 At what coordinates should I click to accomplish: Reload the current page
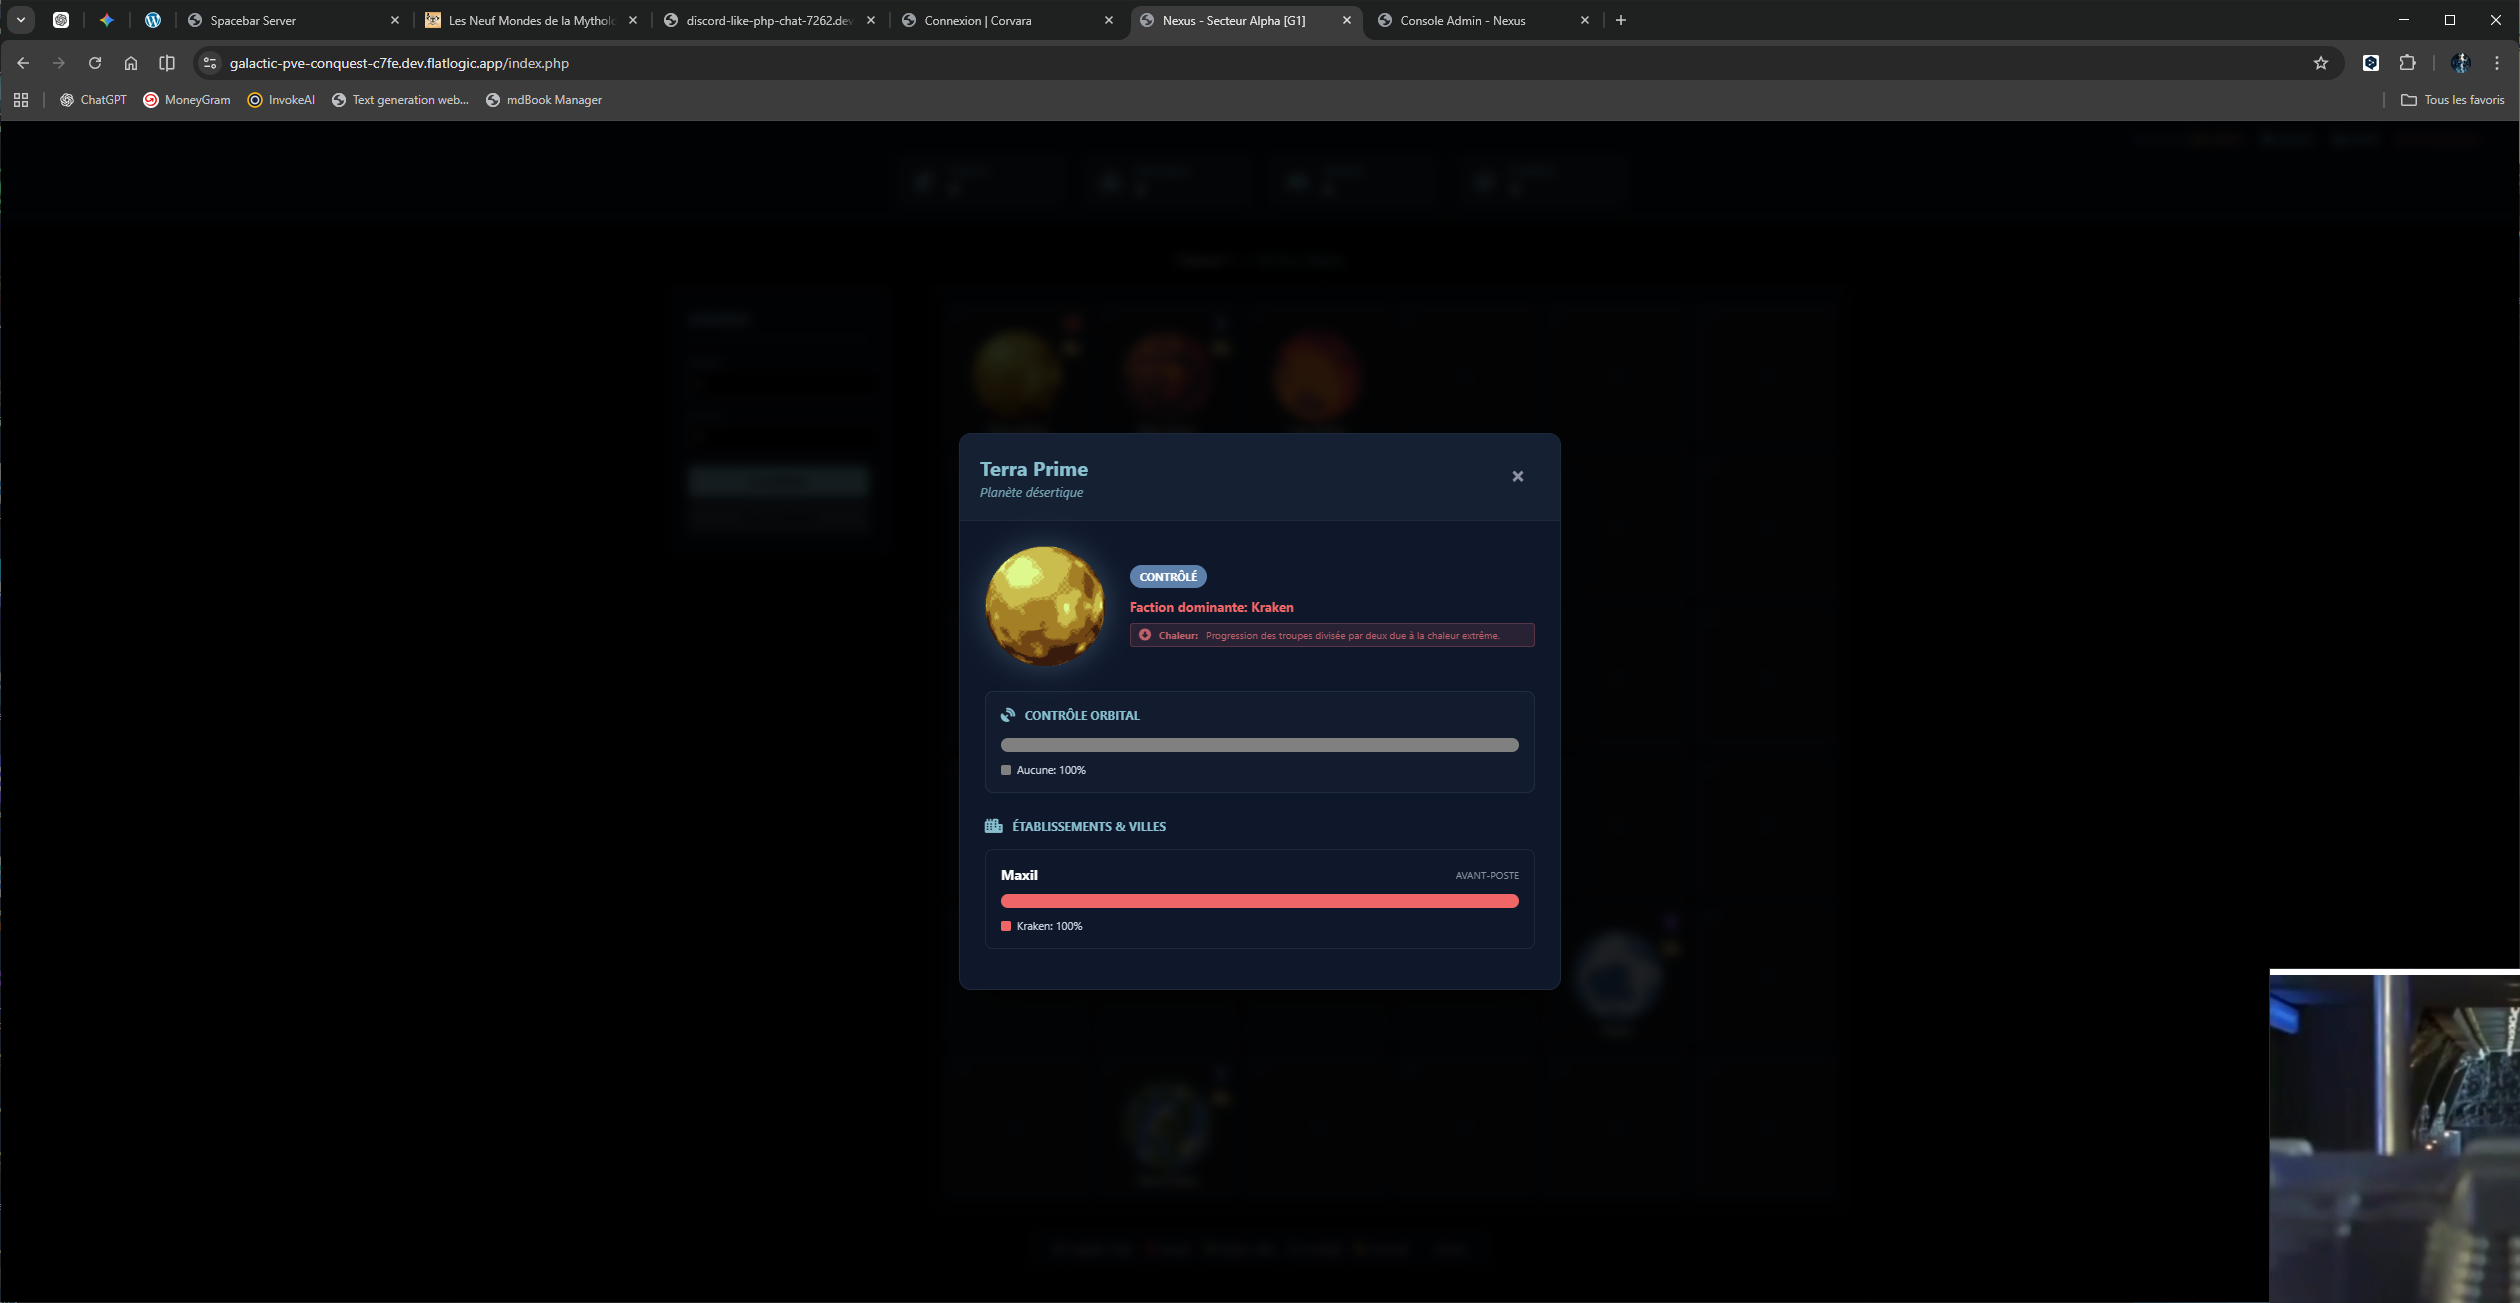[95, 63]
